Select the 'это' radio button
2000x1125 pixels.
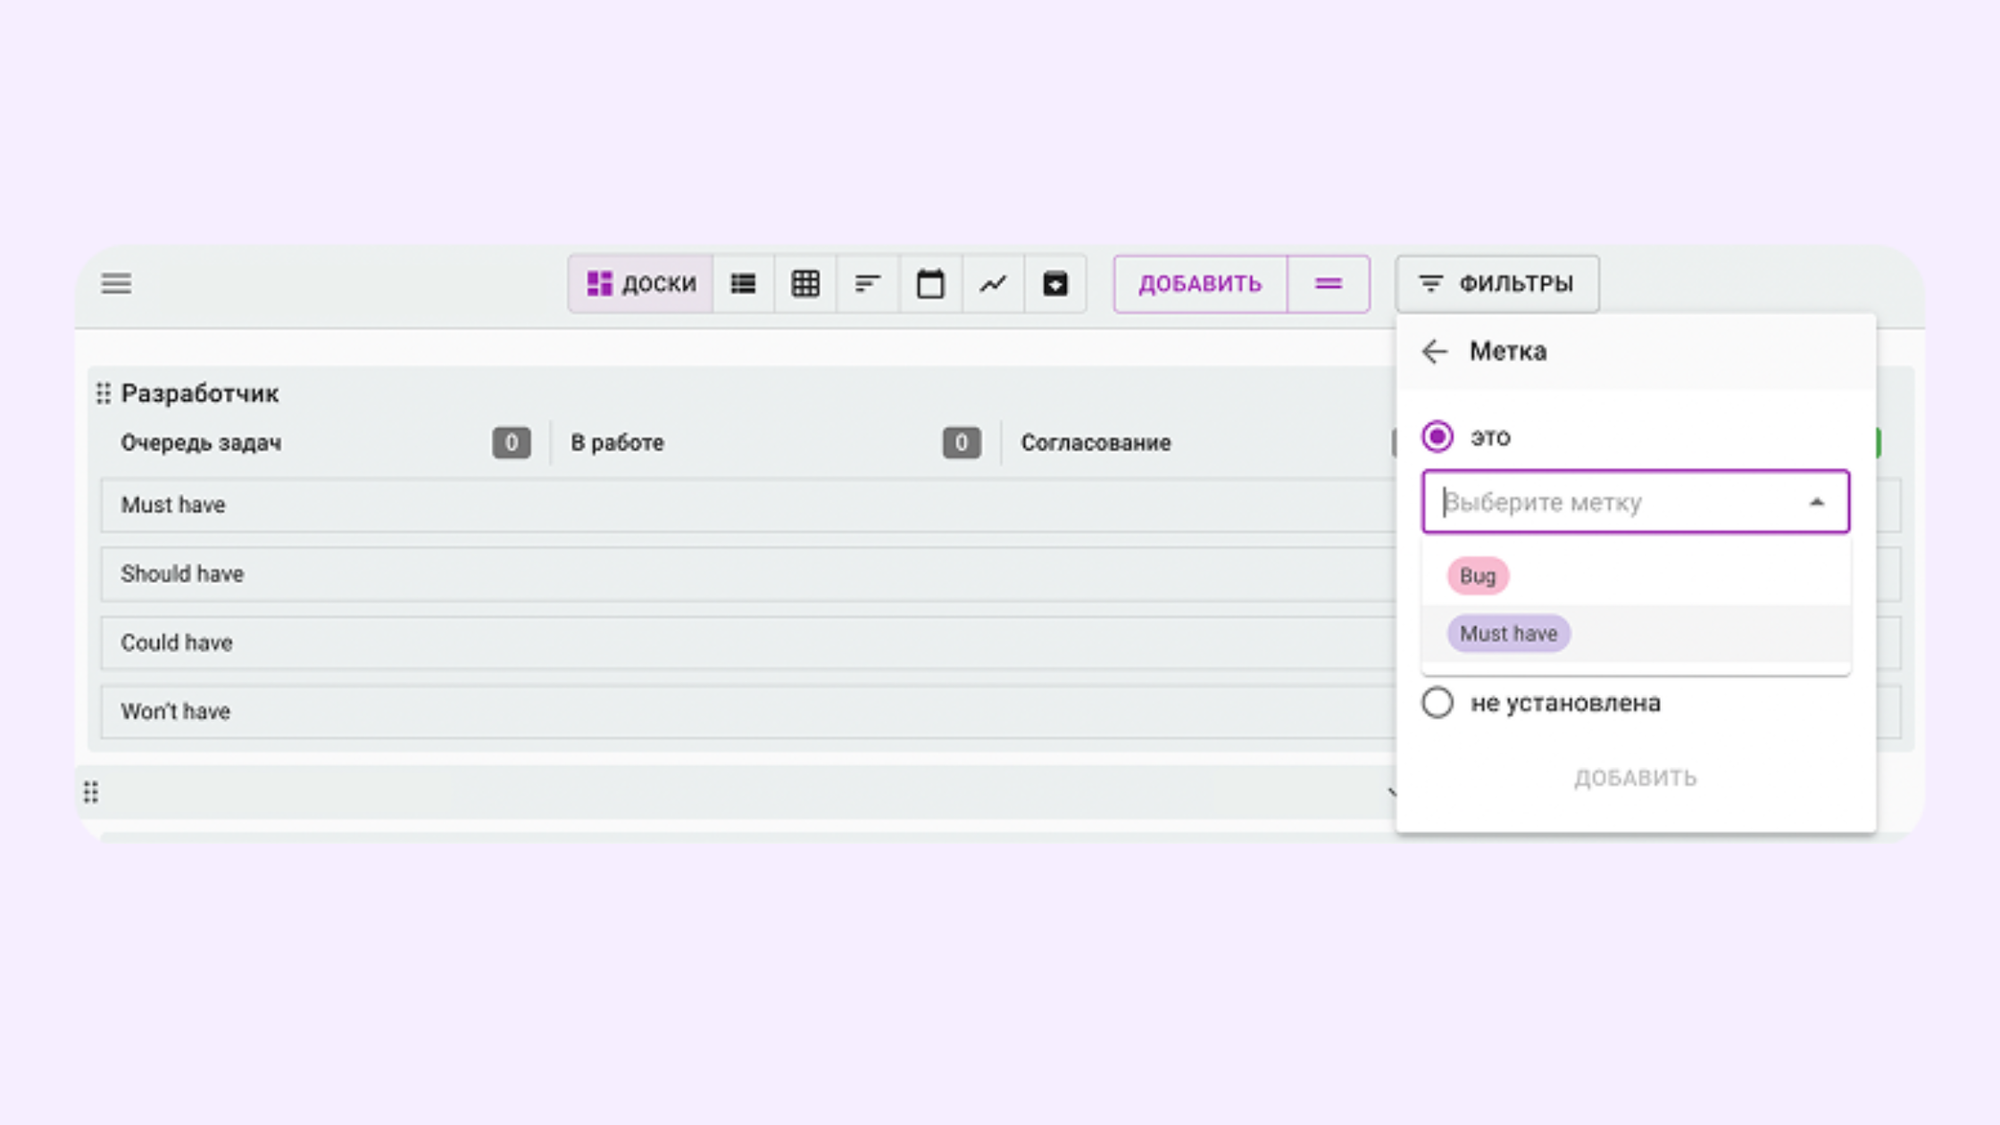coord(1437,437)
